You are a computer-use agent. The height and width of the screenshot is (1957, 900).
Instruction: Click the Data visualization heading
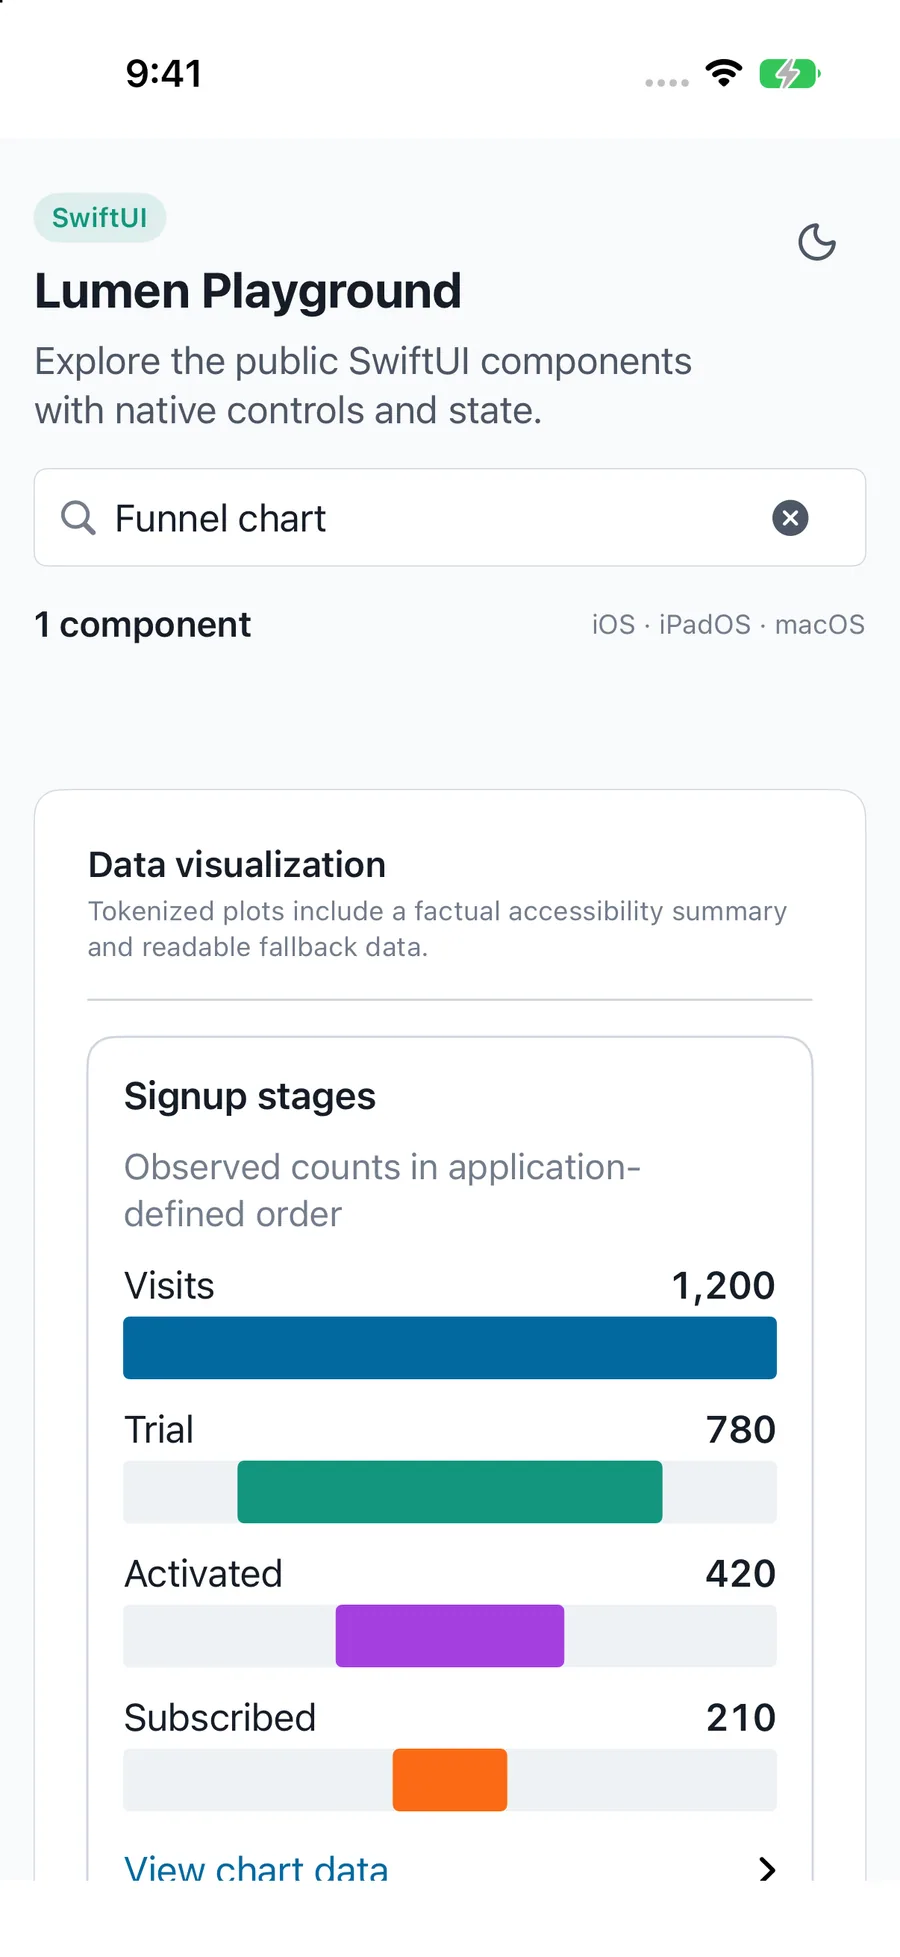click(237, 865)
